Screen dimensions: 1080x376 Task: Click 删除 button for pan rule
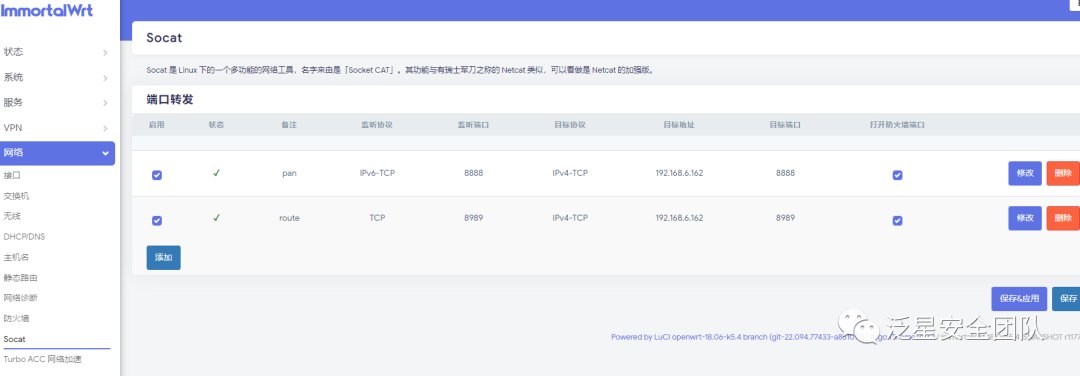click(x=1063, y=173)
